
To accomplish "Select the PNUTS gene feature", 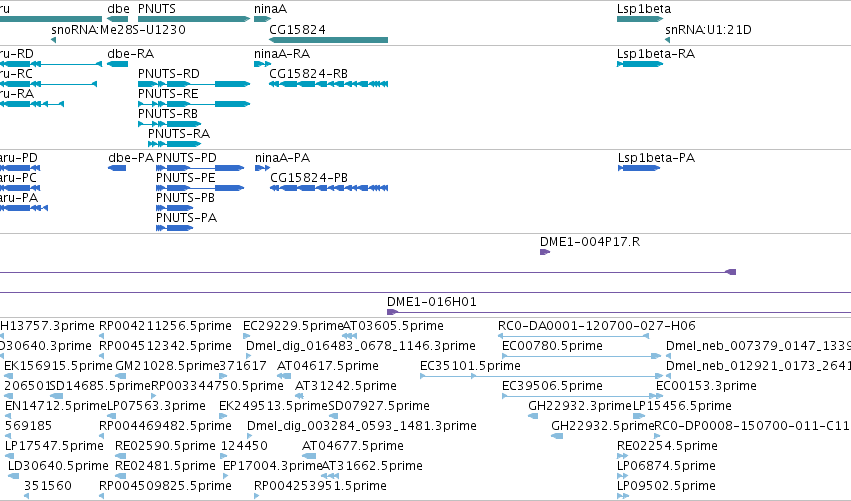I will coord(194,19).
